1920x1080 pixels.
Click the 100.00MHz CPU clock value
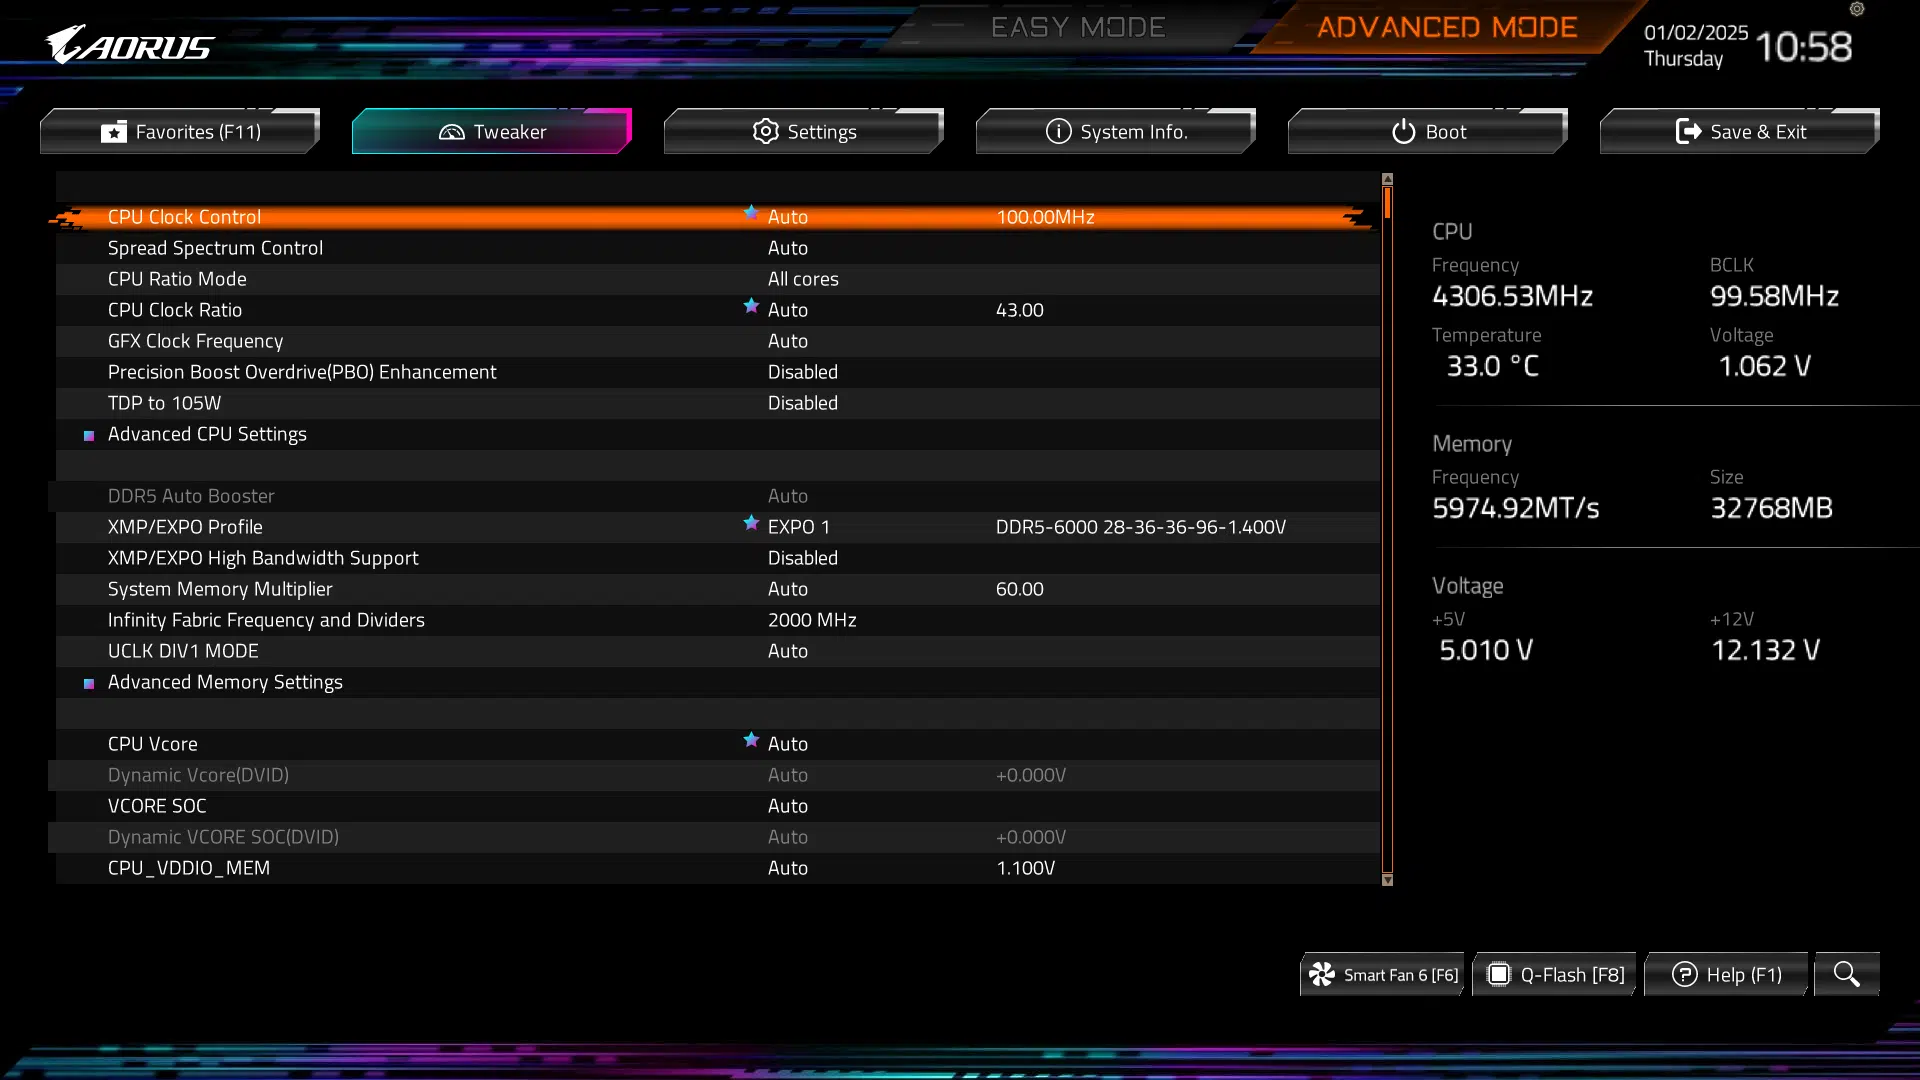[x=1045, y=217]
